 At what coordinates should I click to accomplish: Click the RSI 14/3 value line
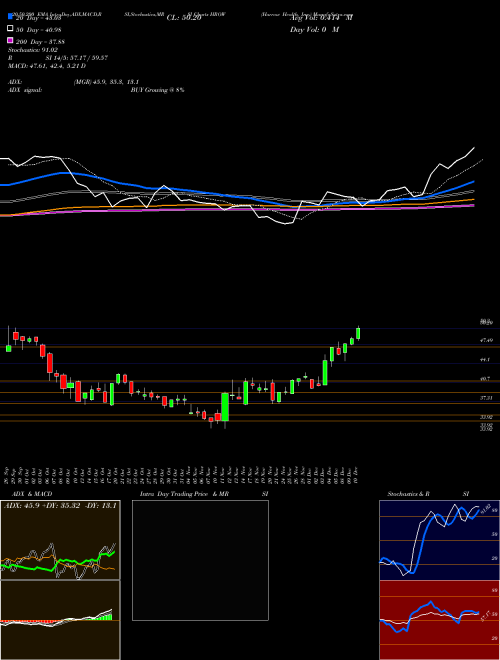(x=58, y=58)
